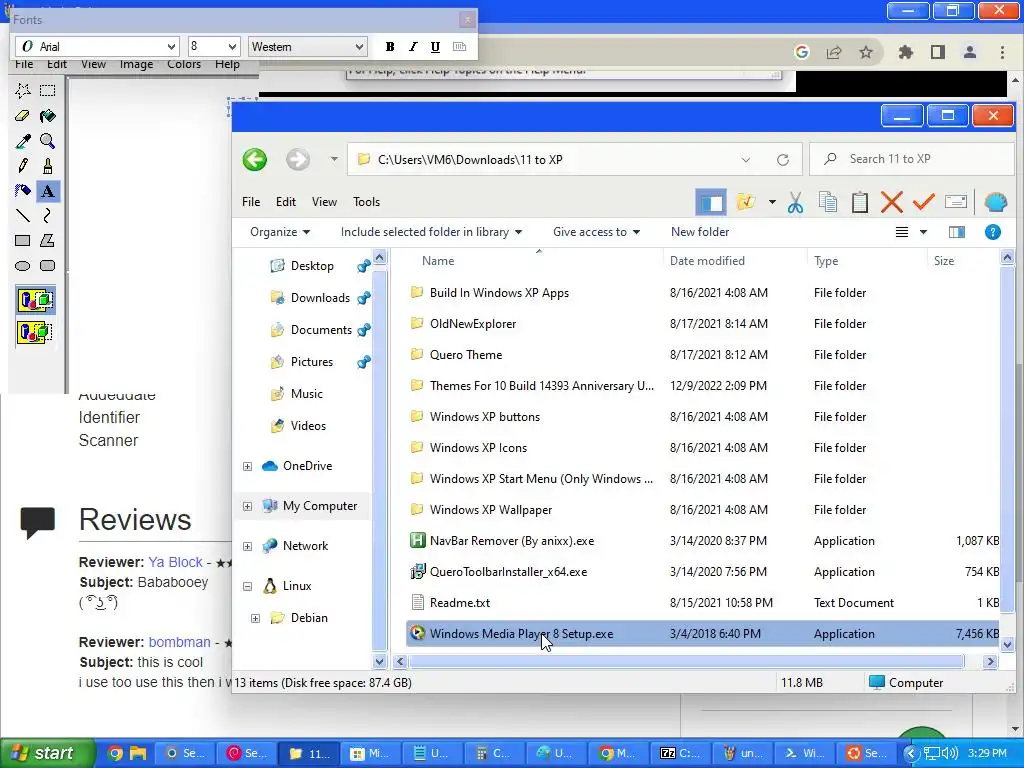The width and height of the screenshot is (1024, 768).
Task: Click the Cut scissors icon in Explorer toolbar
Action: pos(795,202)
